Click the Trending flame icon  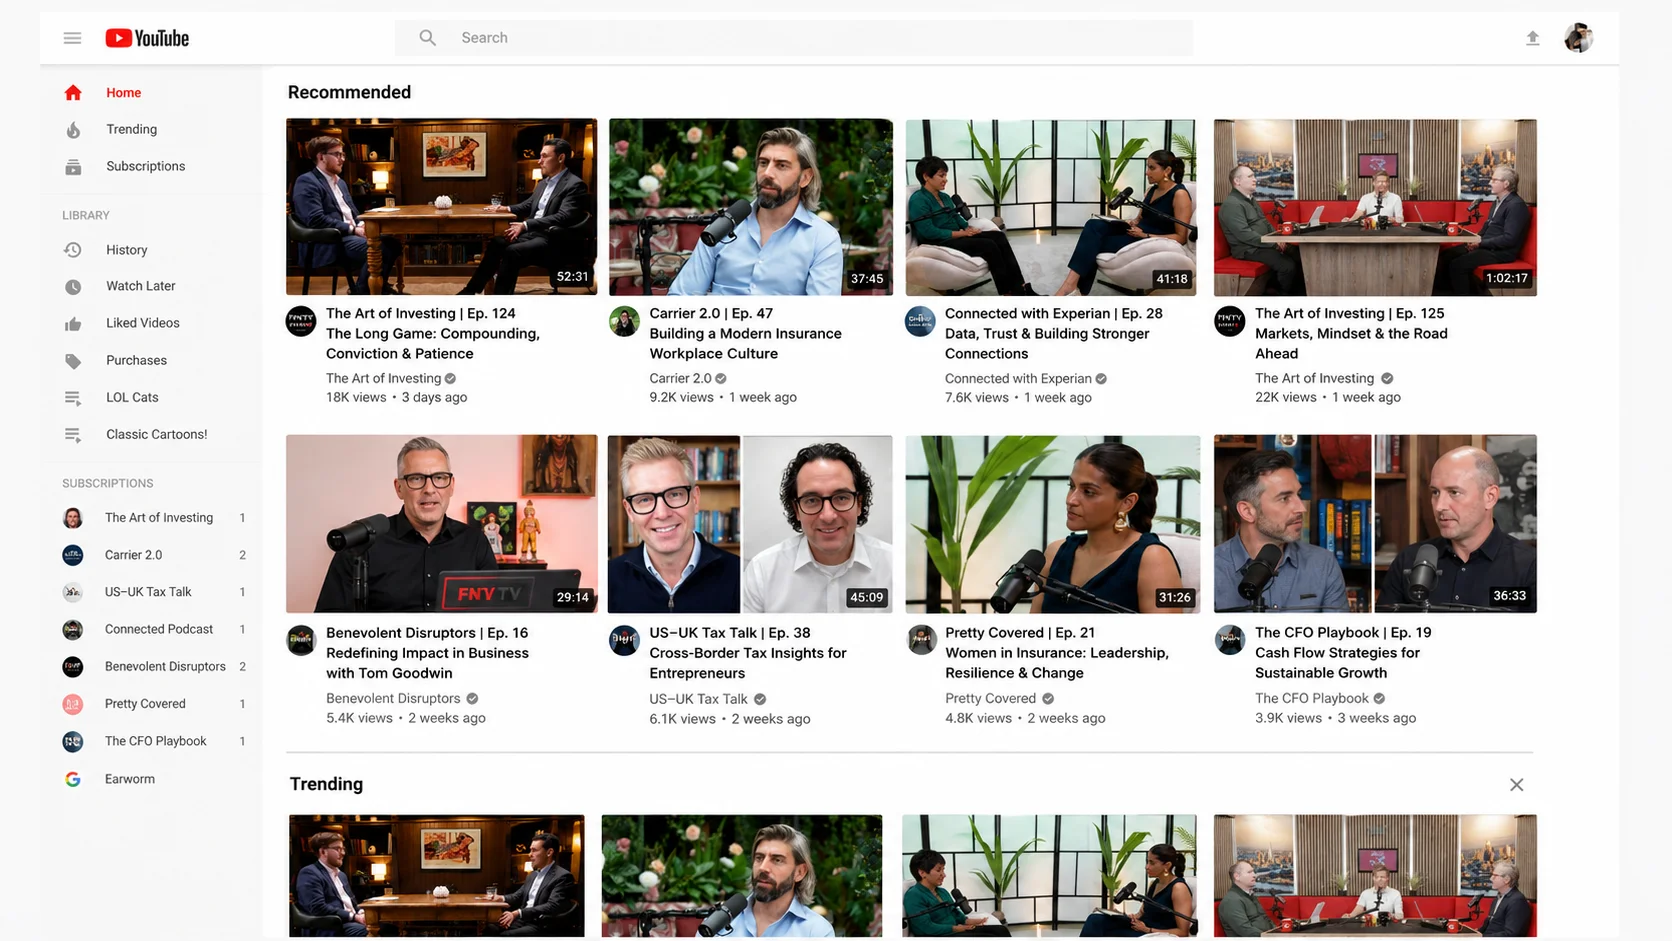(73, 130)
